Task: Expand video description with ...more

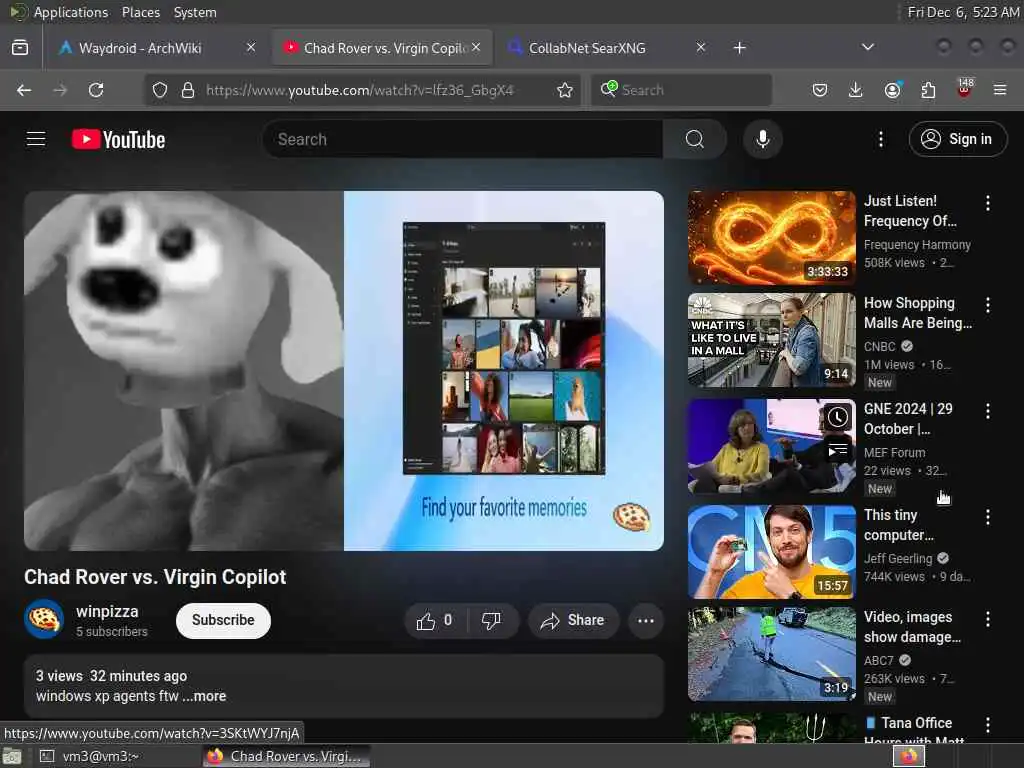Action: (204, 696)
